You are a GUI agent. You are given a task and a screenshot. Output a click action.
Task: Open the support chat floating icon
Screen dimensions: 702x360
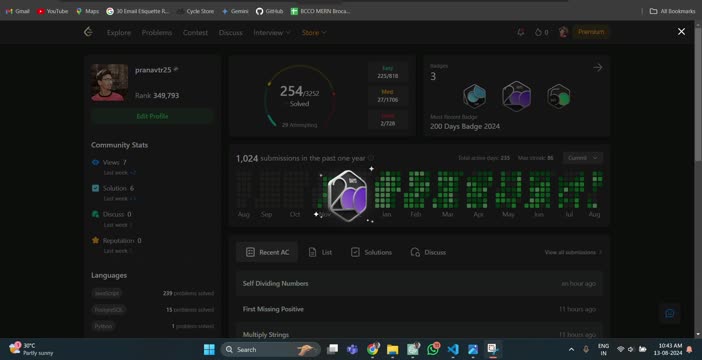point(670,313)
